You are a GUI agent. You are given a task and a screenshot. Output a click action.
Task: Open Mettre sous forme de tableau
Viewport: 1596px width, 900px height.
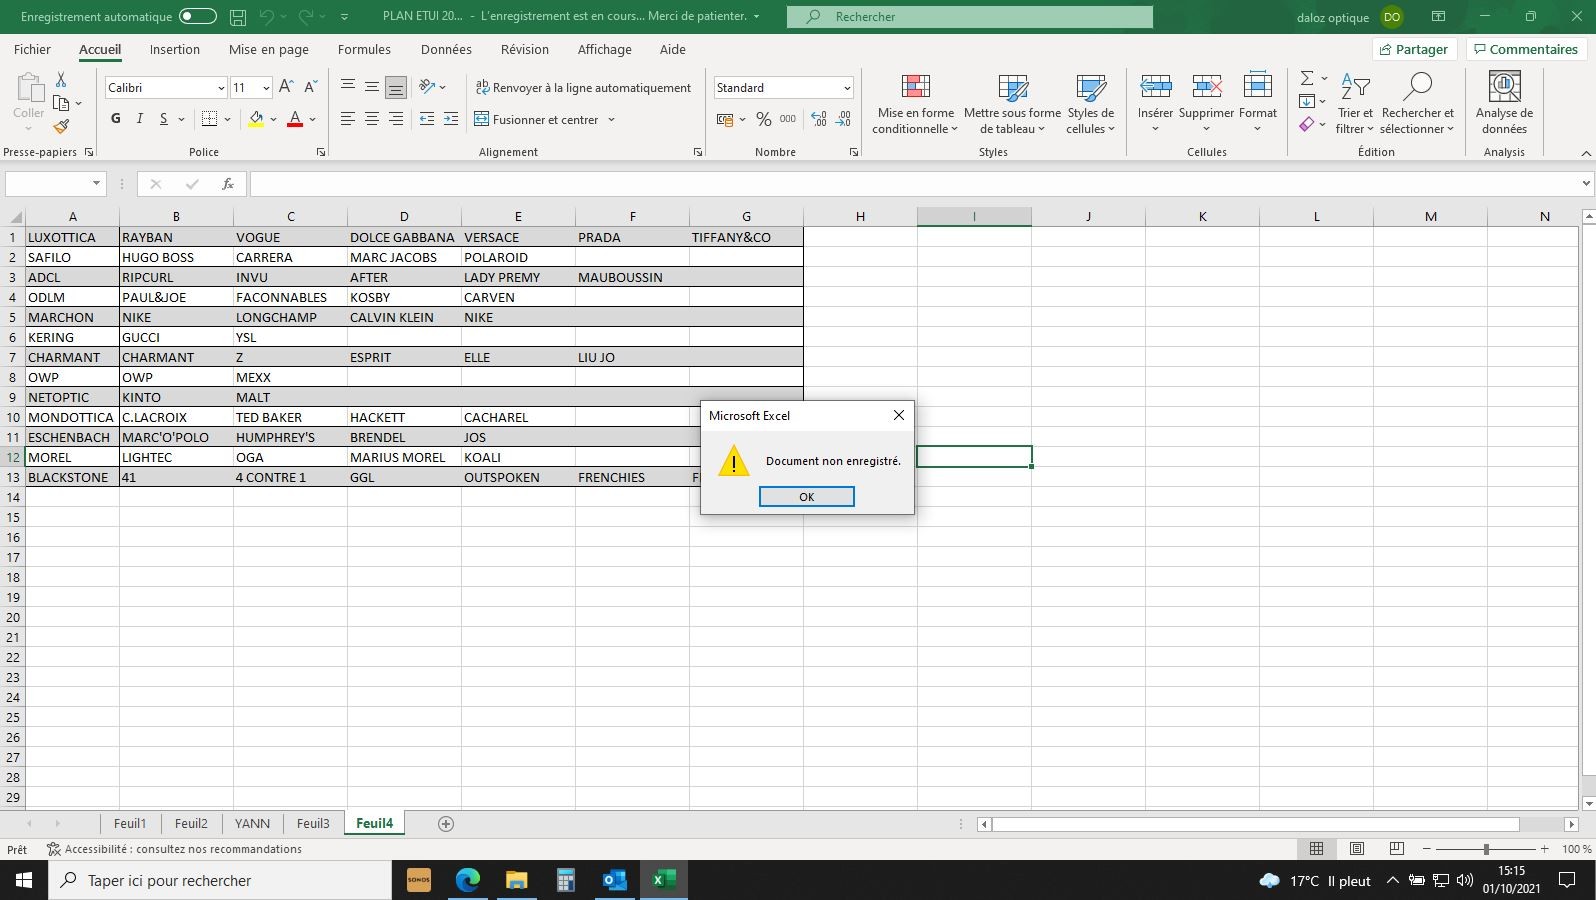(x=1012, y=103)
